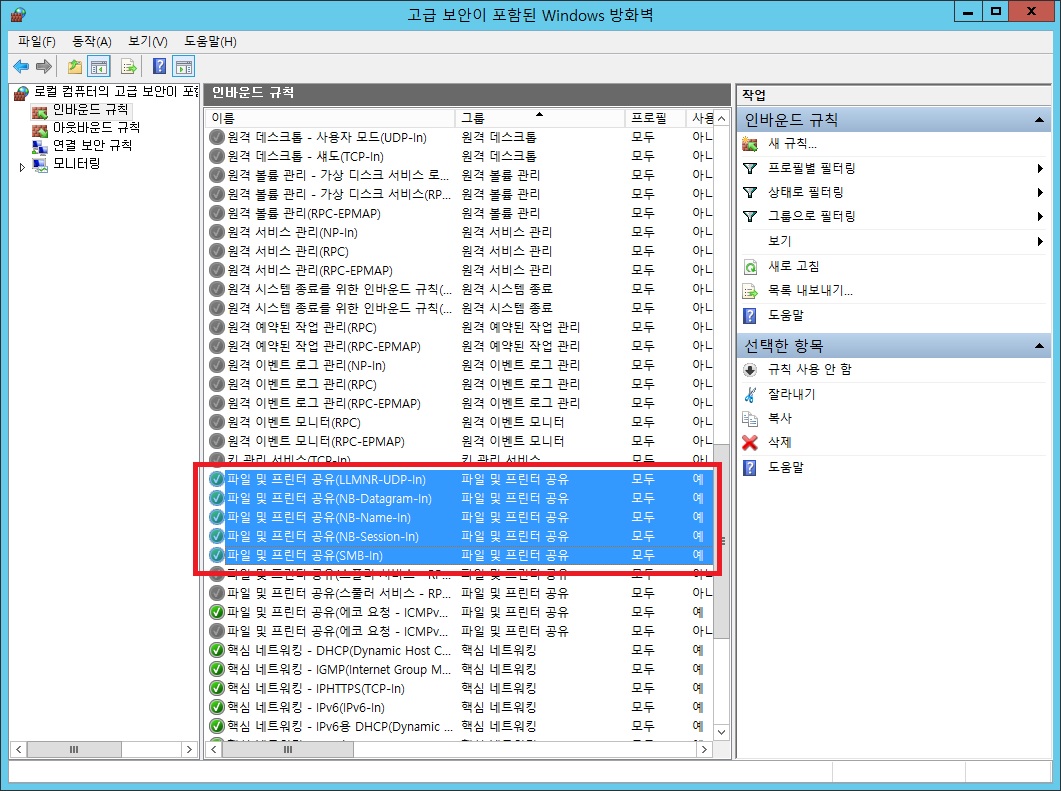Click the Back arrow toolbar icon

click(21, 66)
